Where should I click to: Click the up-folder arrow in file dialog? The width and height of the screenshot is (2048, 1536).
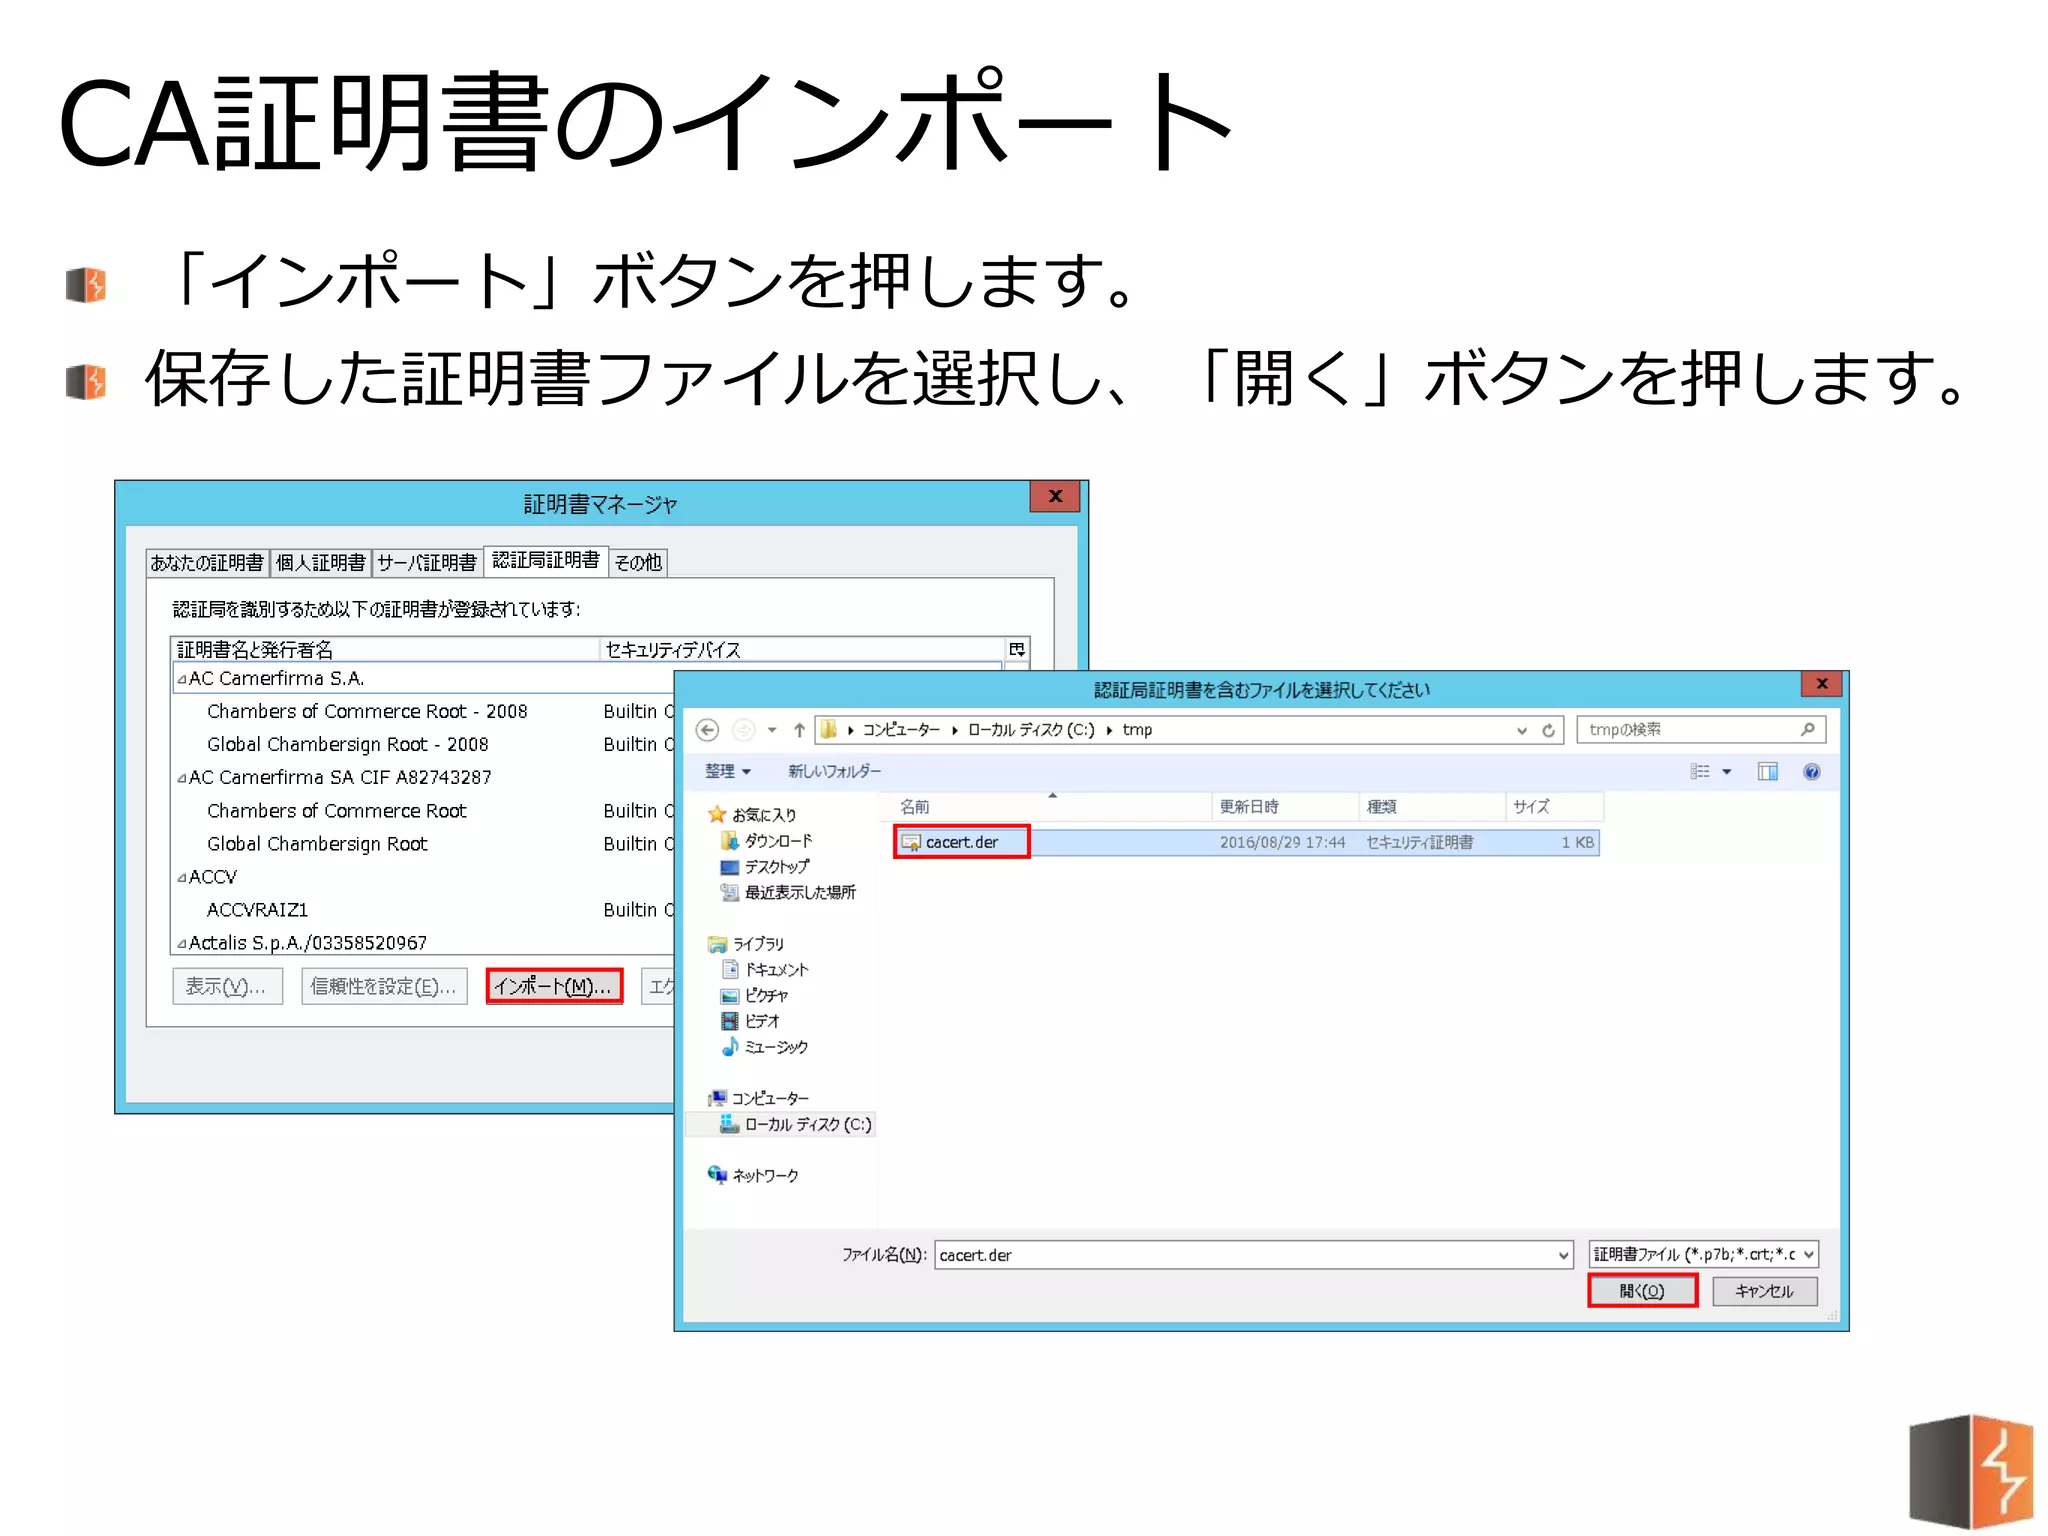799,730
